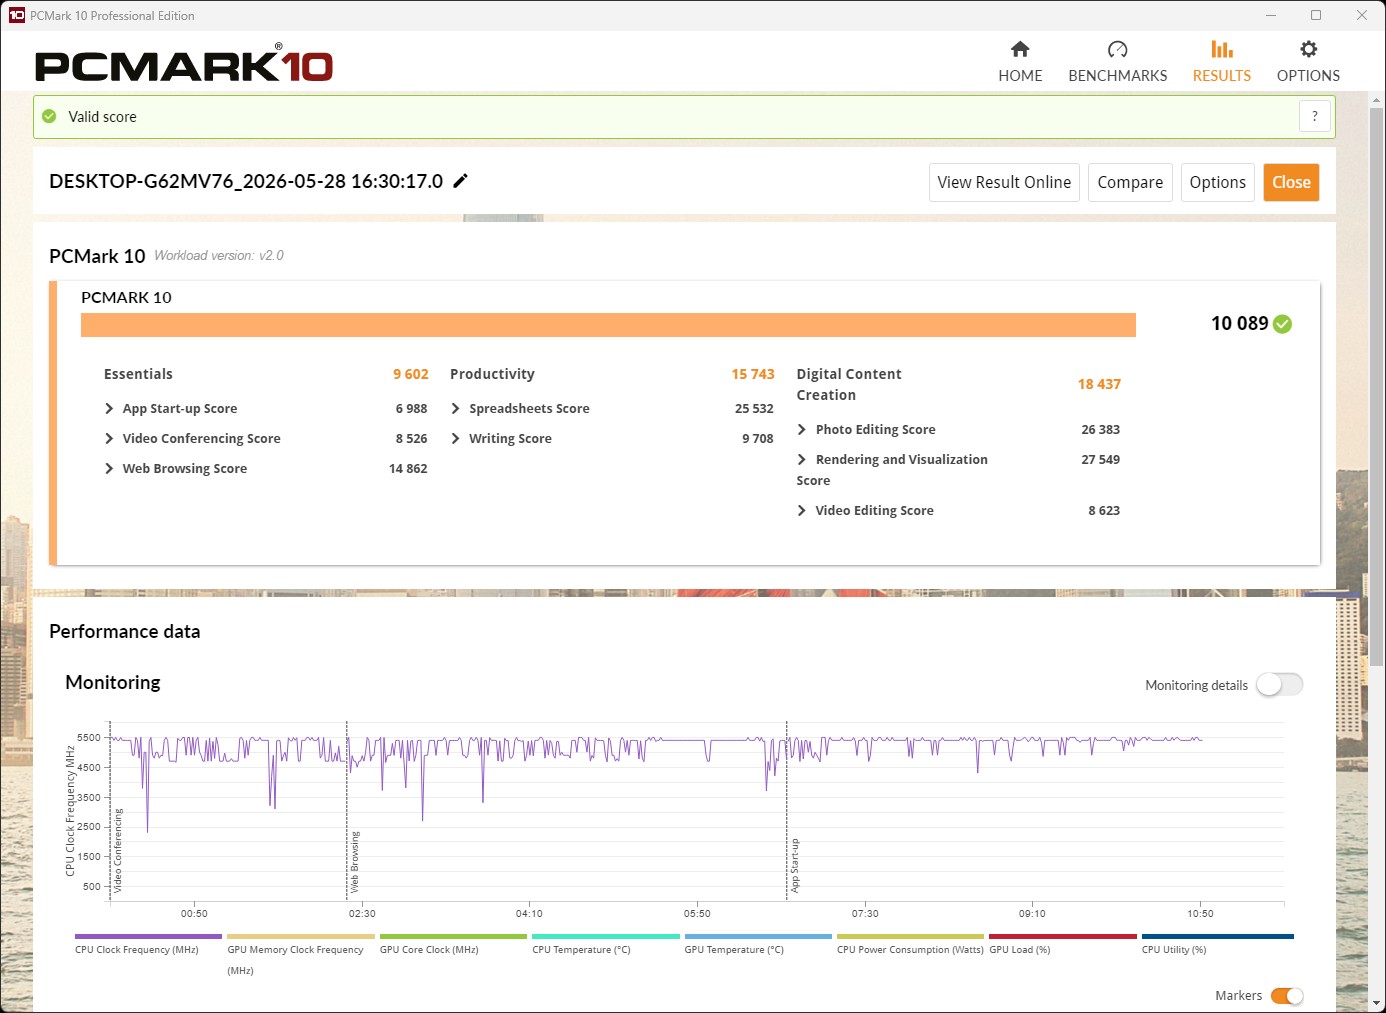Image resolution: width=1386 pixels, height=1013 pixels.
Task: Click the Spreadsheets score value 25 532
Action: [754, 408]
